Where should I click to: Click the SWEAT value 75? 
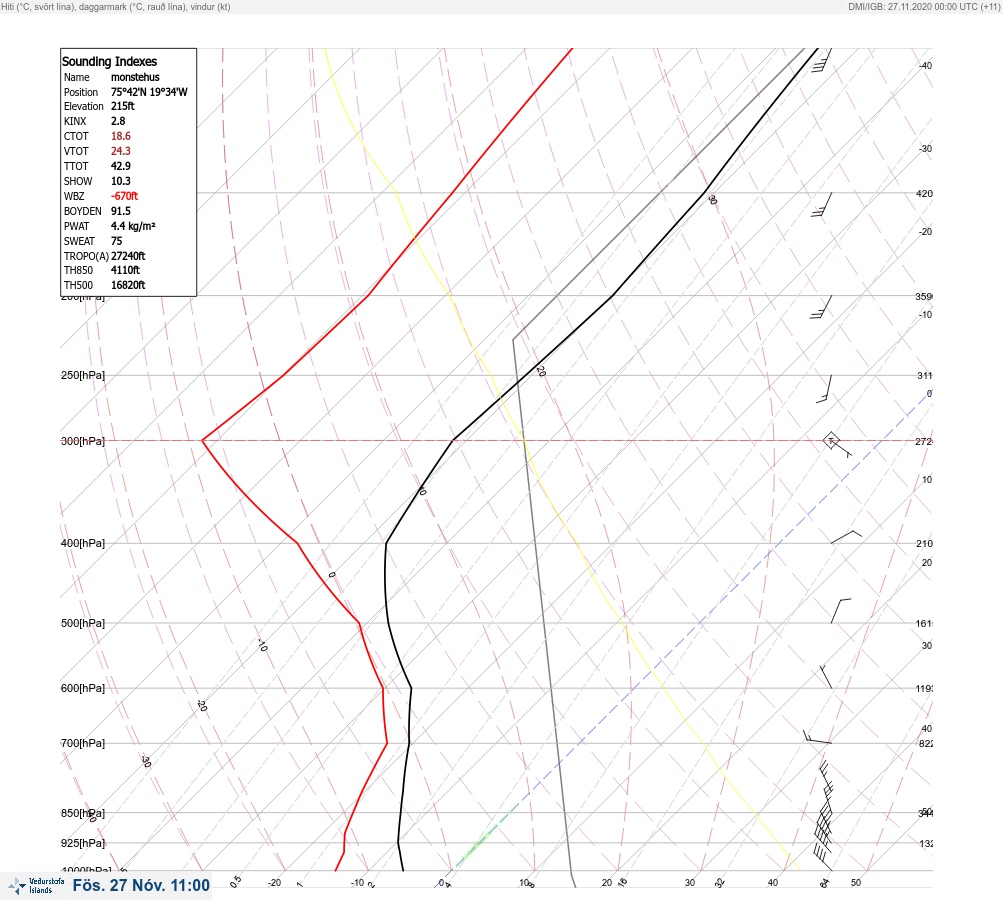point(116,241)
